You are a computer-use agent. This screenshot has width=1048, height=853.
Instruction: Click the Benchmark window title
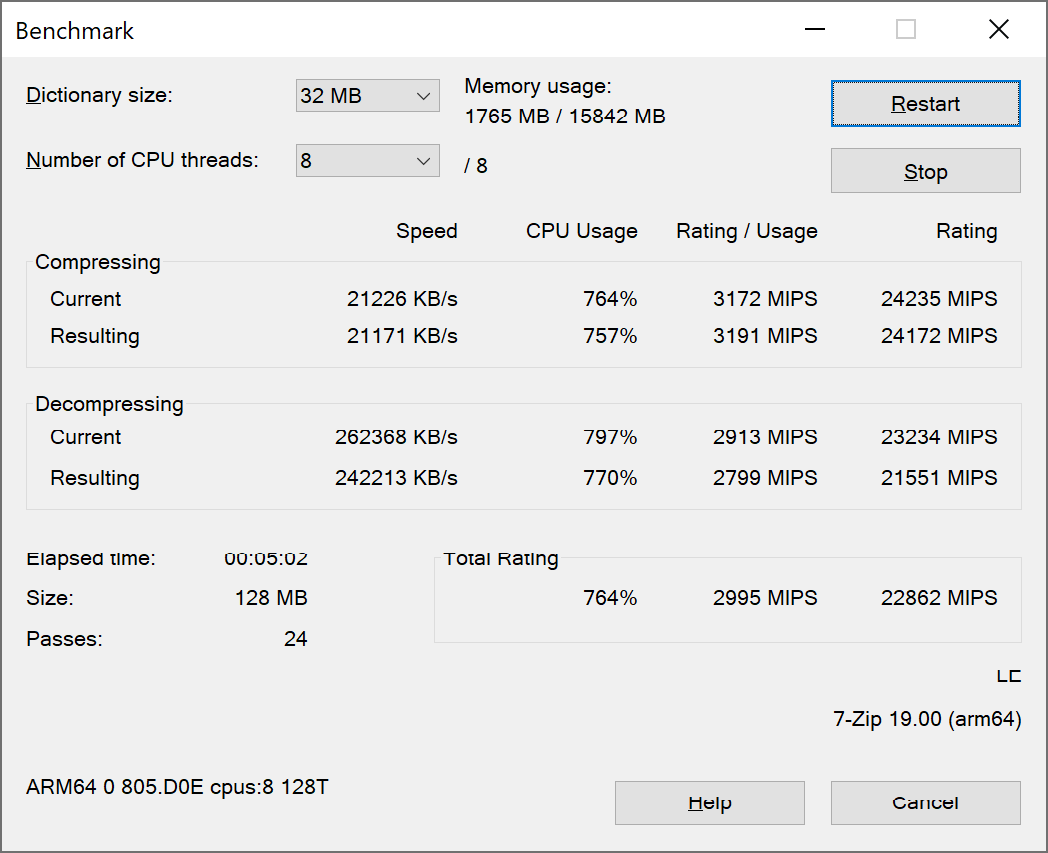point(74,31)
